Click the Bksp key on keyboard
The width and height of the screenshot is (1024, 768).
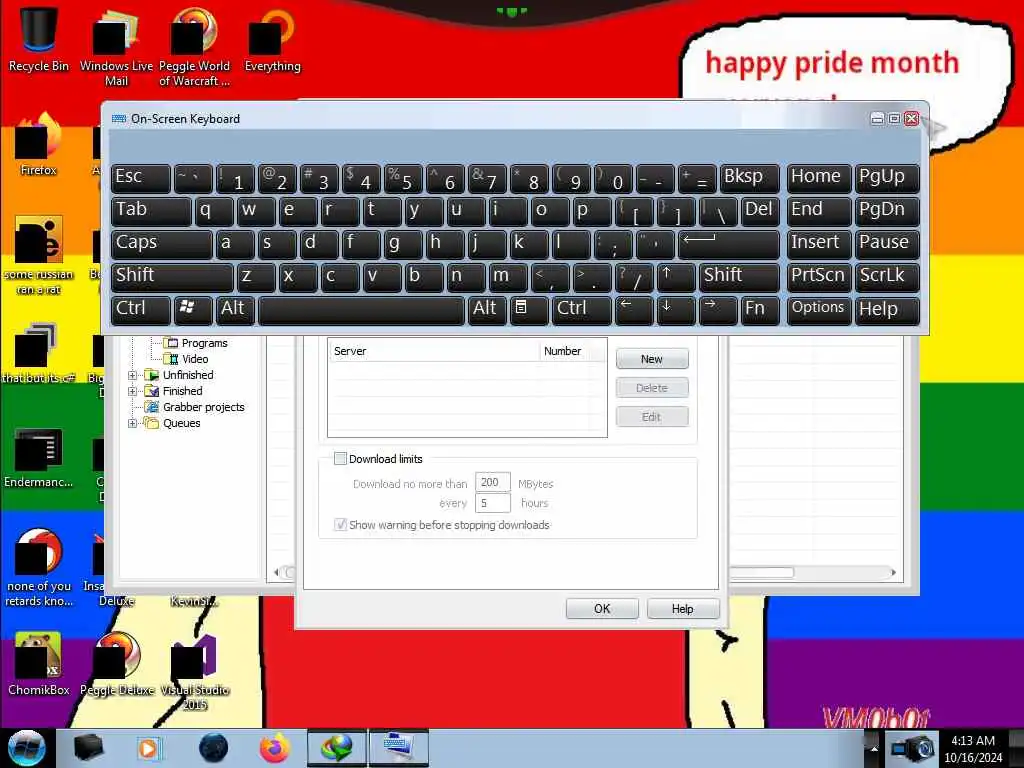[749, 178]
